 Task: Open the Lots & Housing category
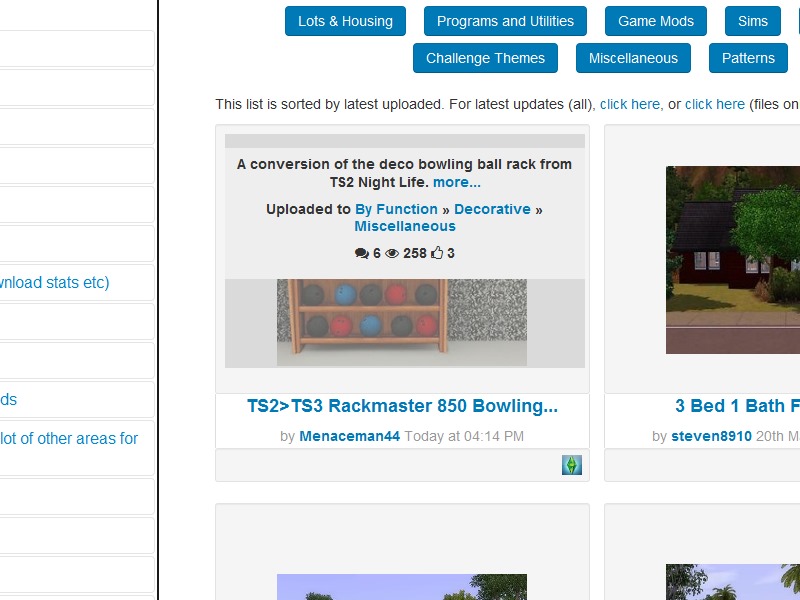tap(345, 21)
